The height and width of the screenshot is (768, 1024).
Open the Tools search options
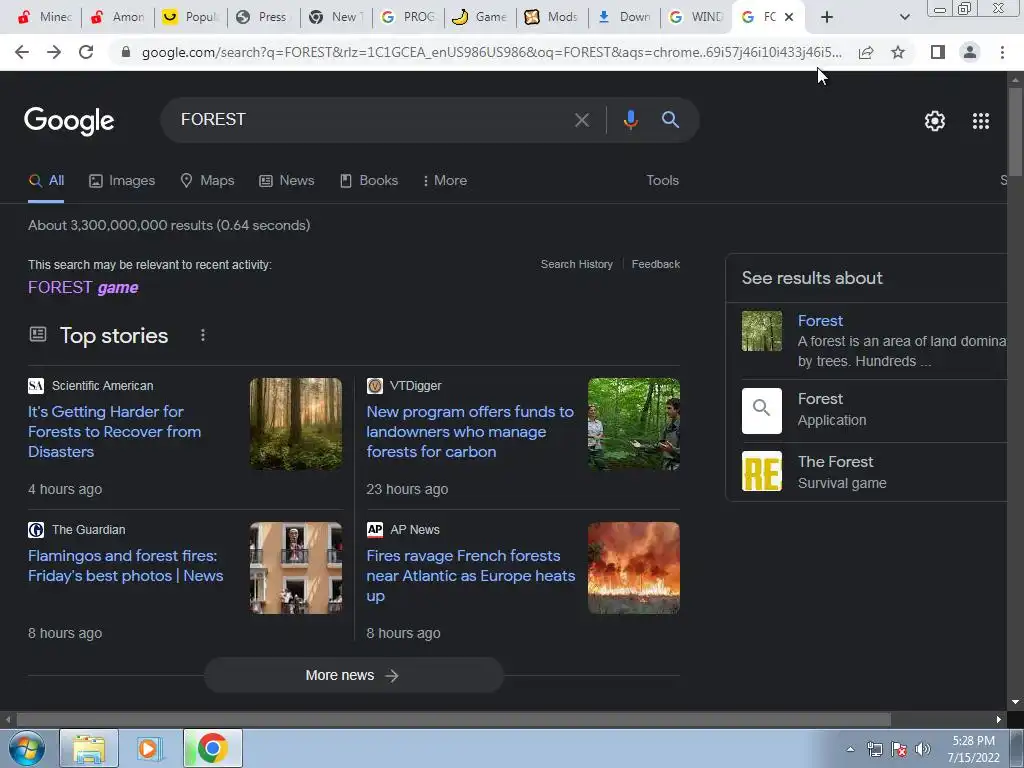coord(662,180)
